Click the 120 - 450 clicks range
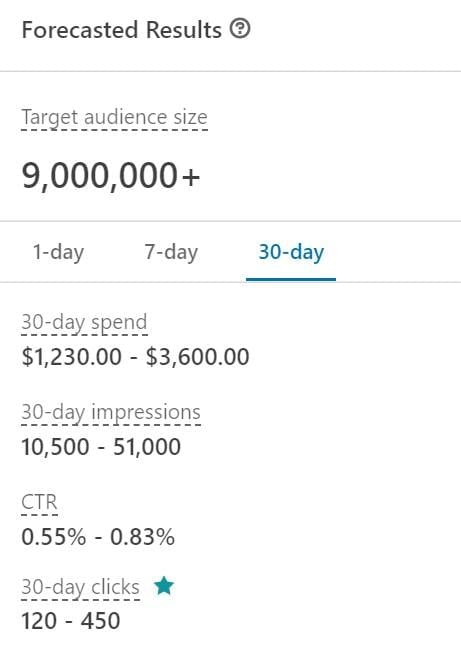461x648 pixels. click(71, 621)
